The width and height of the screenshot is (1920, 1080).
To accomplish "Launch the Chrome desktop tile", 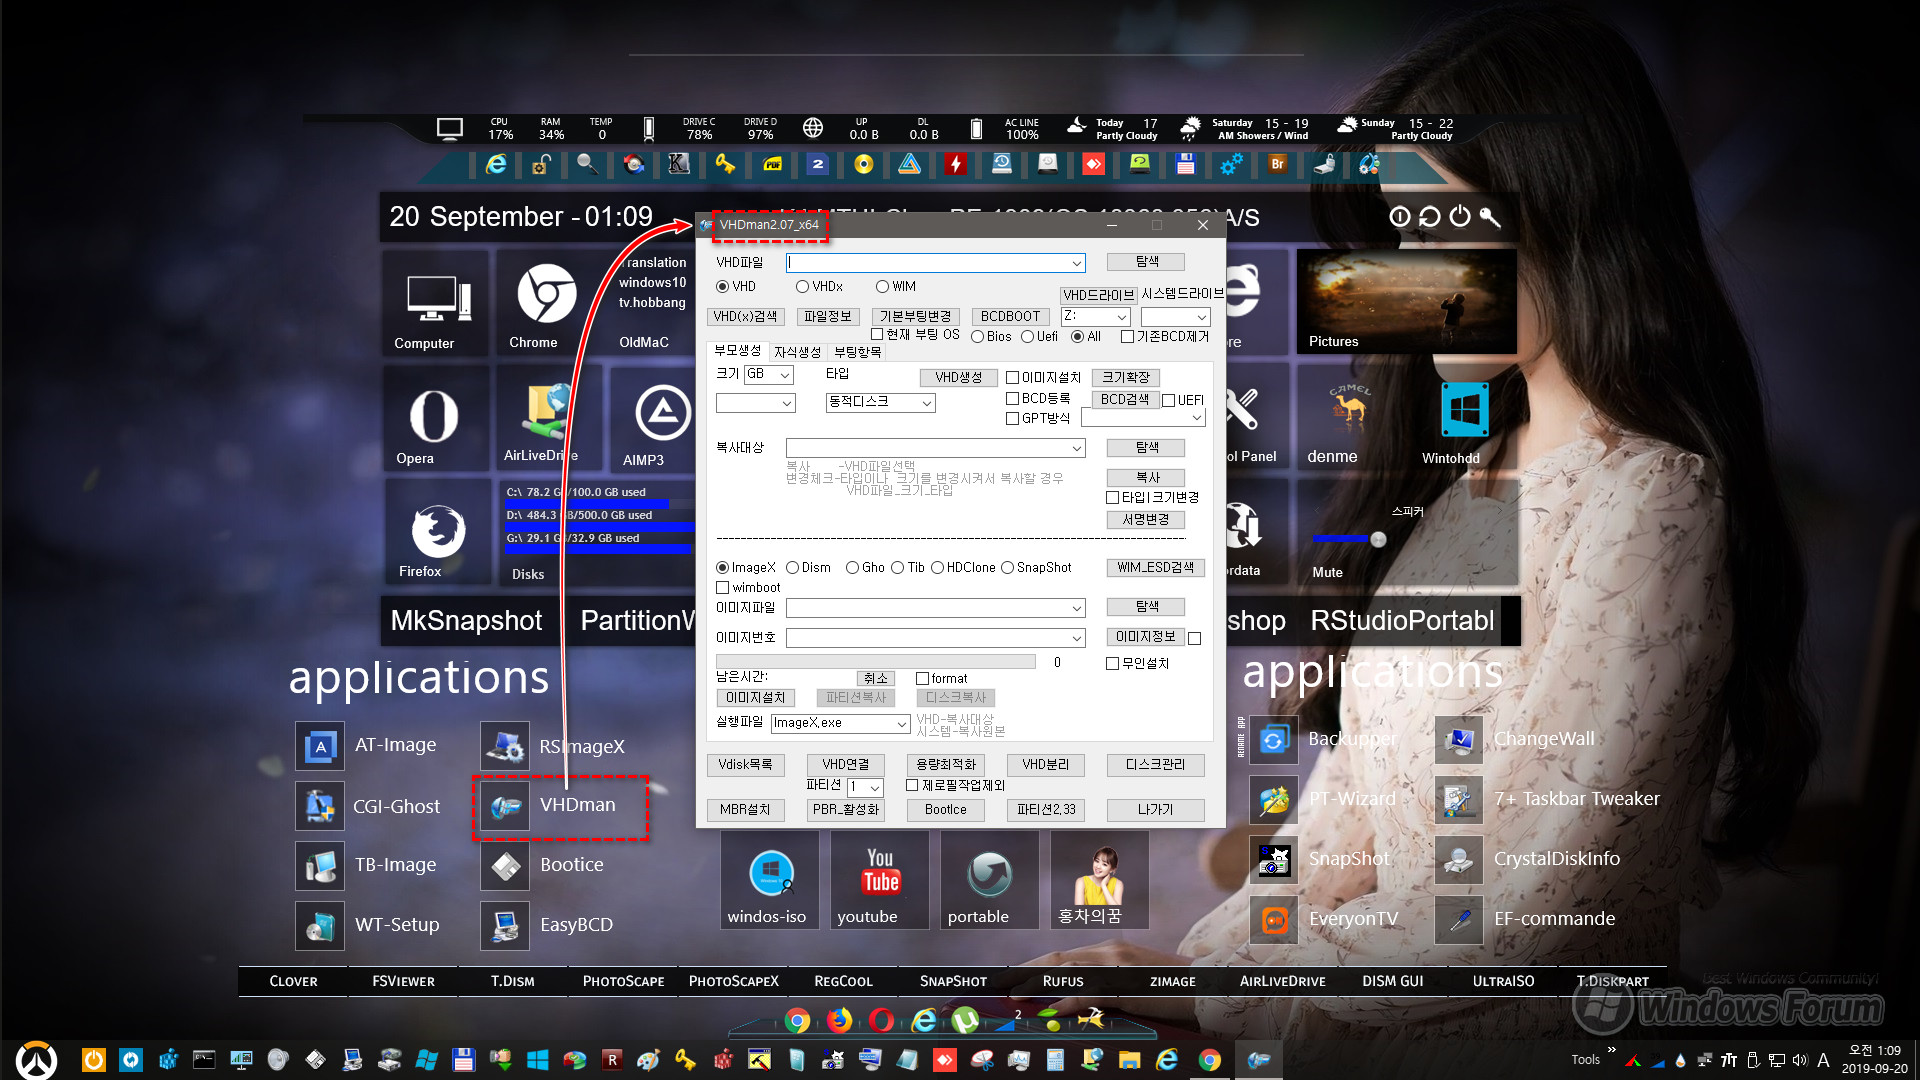I will pos(546,304).
